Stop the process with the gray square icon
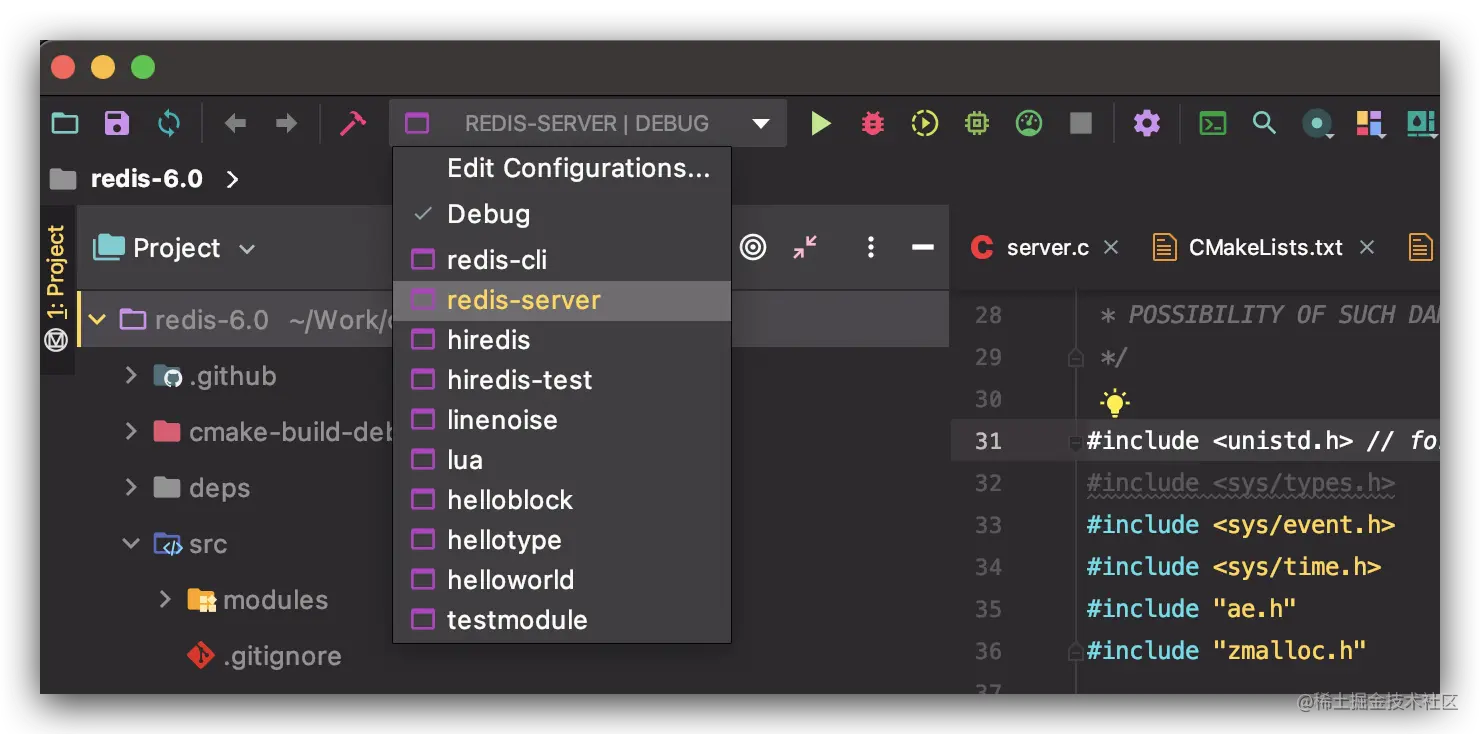 tap(1081, 123)
